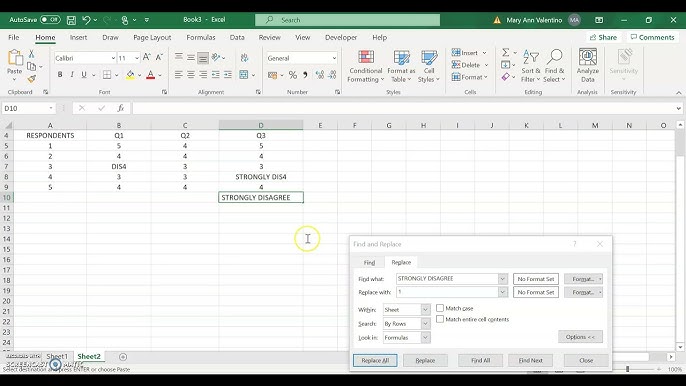The height and width of the screenshot is (386, 686).
Task: Click the Format Painter brush icon
Action: (x=32, y=79)
